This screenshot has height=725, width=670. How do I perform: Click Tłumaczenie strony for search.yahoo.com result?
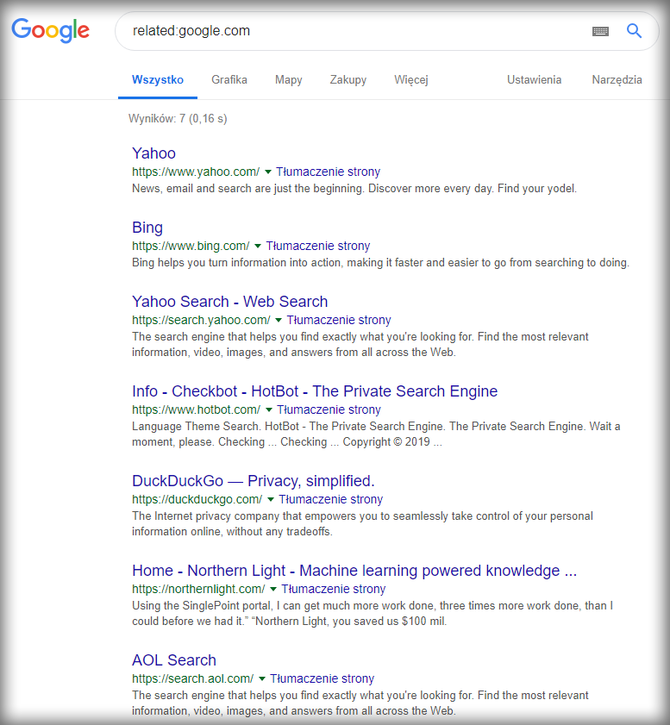(339, 319)
